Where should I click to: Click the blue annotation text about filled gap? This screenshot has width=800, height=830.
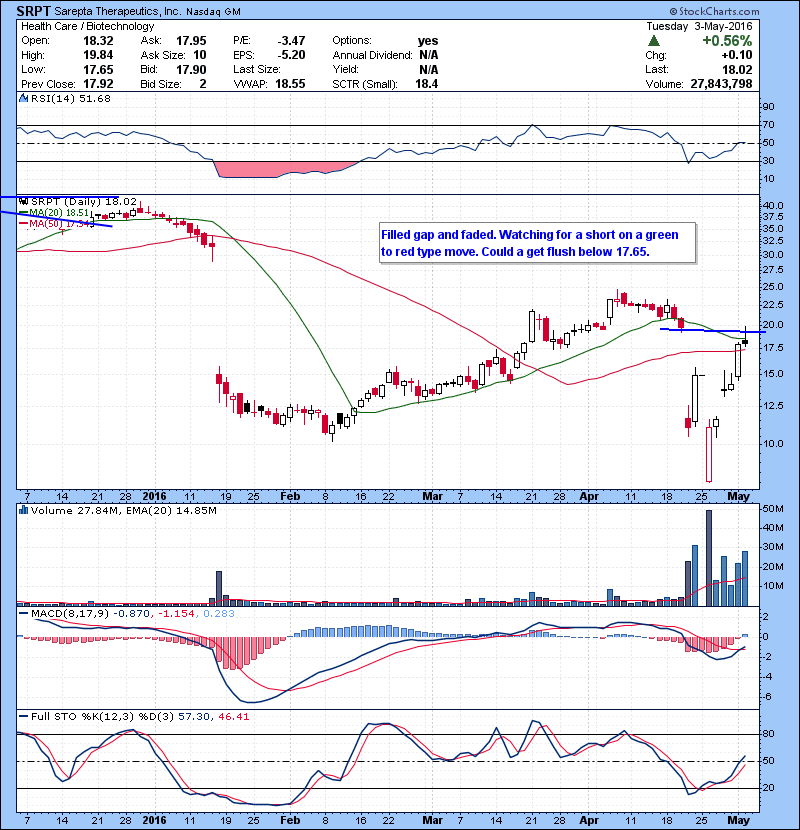529,243
